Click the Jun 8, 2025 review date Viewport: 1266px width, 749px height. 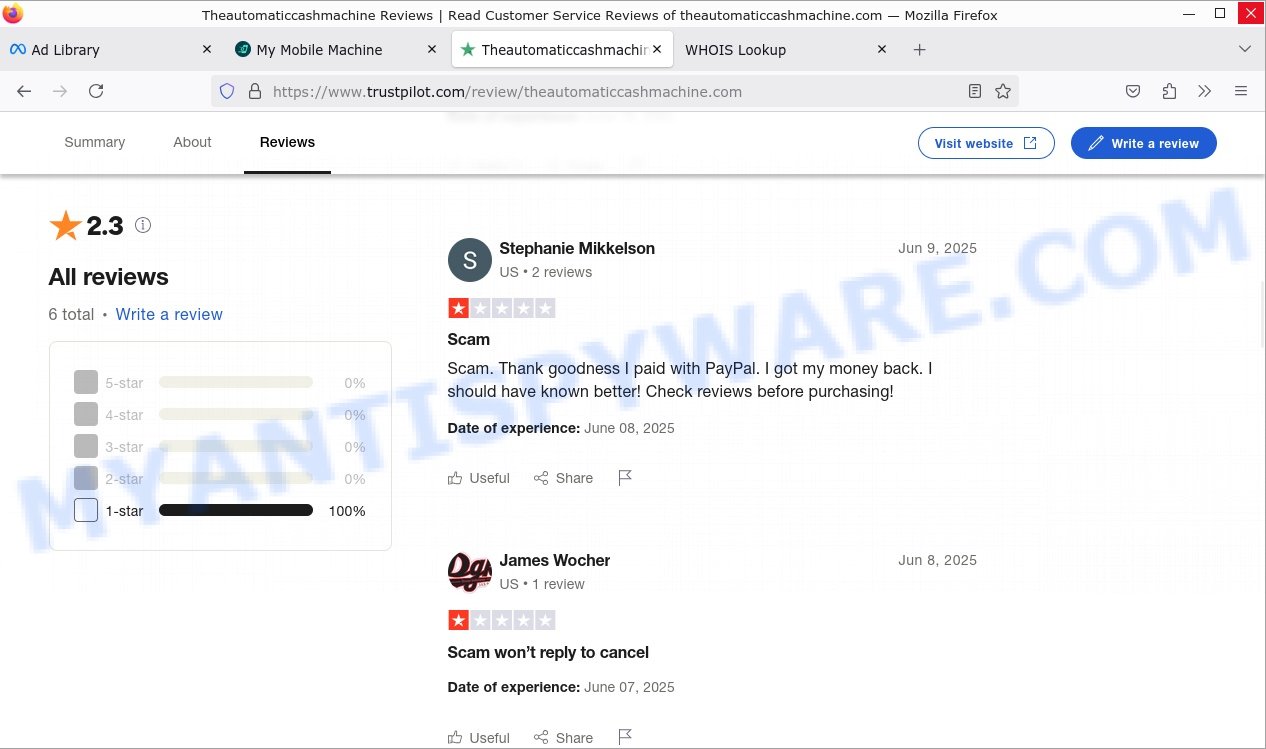pyautogui.click(x=938, y=560)
